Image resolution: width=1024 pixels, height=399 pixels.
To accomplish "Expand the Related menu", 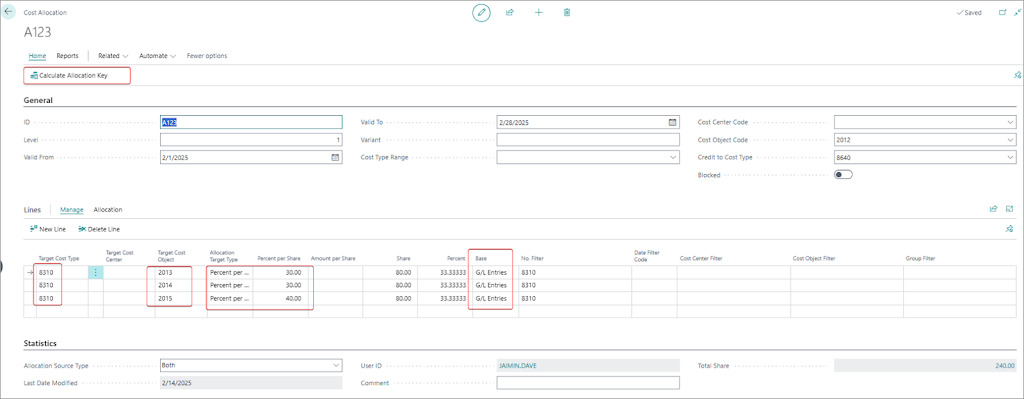I will pyautogui.click(x=113, y=56).
